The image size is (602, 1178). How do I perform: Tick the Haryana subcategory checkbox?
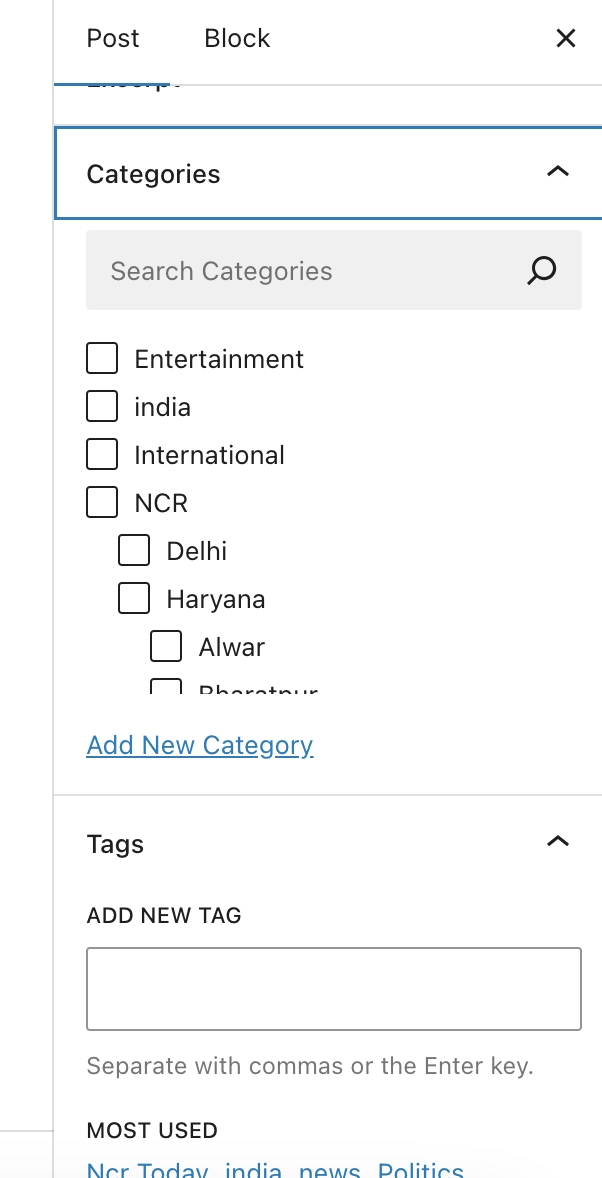(134, 598)
